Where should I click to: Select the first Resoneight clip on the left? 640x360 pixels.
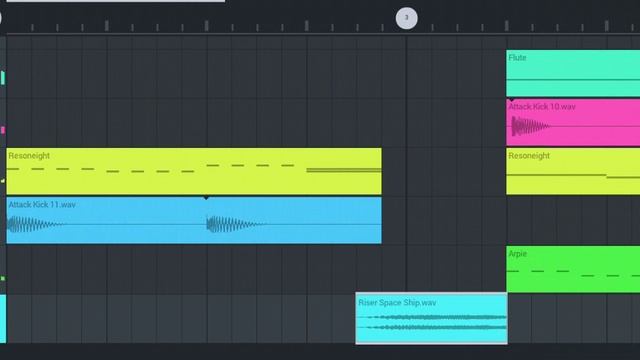pyautogui.click(x=194, y=171)
